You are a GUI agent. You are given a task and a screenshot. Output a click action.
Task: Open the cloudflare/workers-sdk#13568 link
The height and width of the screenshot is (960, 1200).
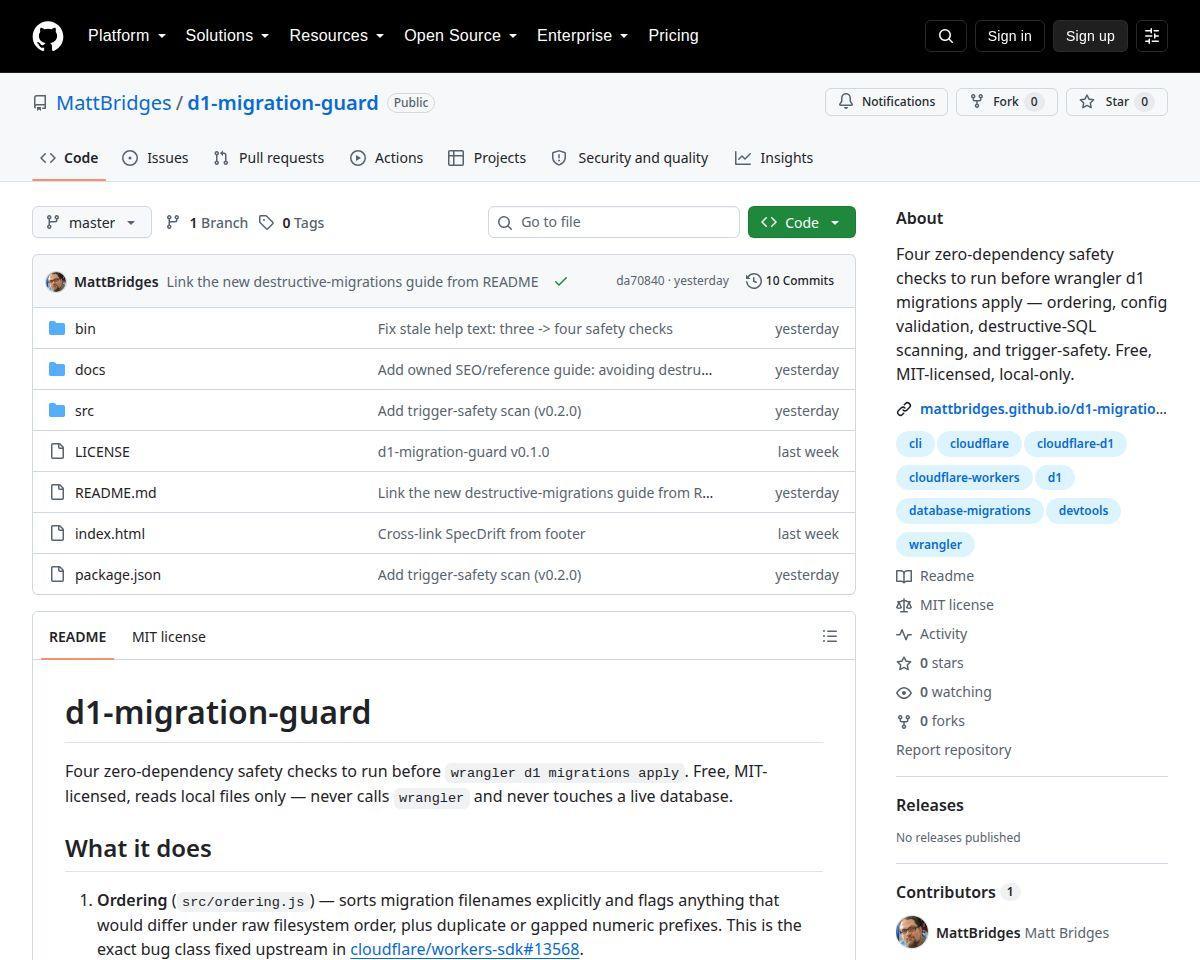coord(464,949)
